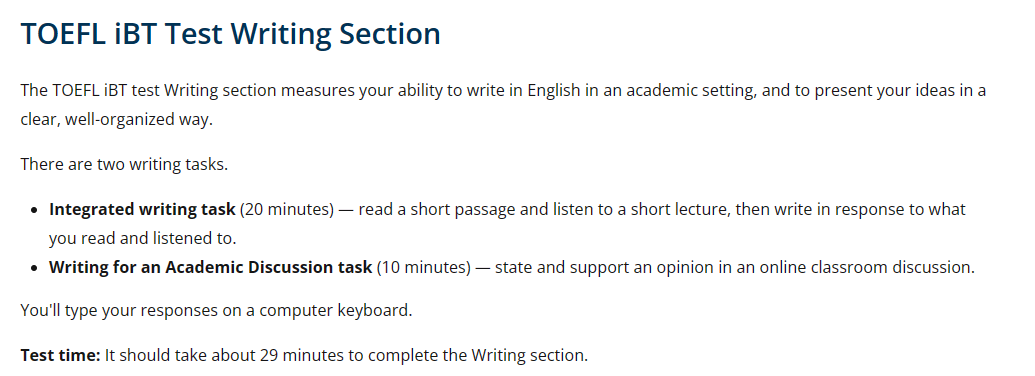1035x376 pixels.
Task: Click Writing for an Academic Discussion task label
Action: click(x=211, y=267)
